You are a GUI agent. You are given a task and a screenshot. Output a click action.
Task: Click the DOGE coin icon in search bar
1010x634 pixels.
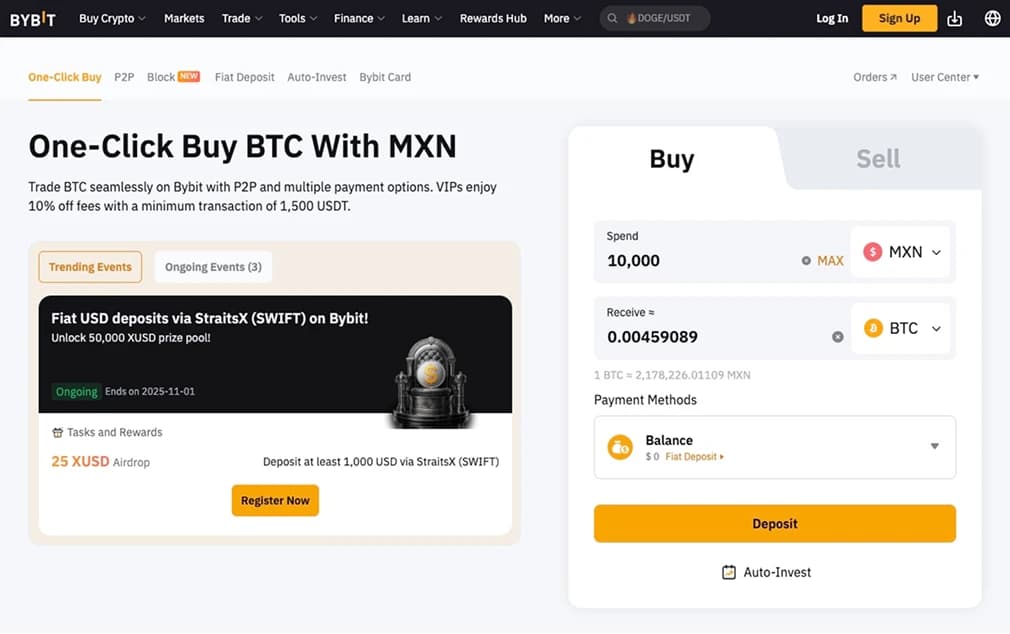630,17
